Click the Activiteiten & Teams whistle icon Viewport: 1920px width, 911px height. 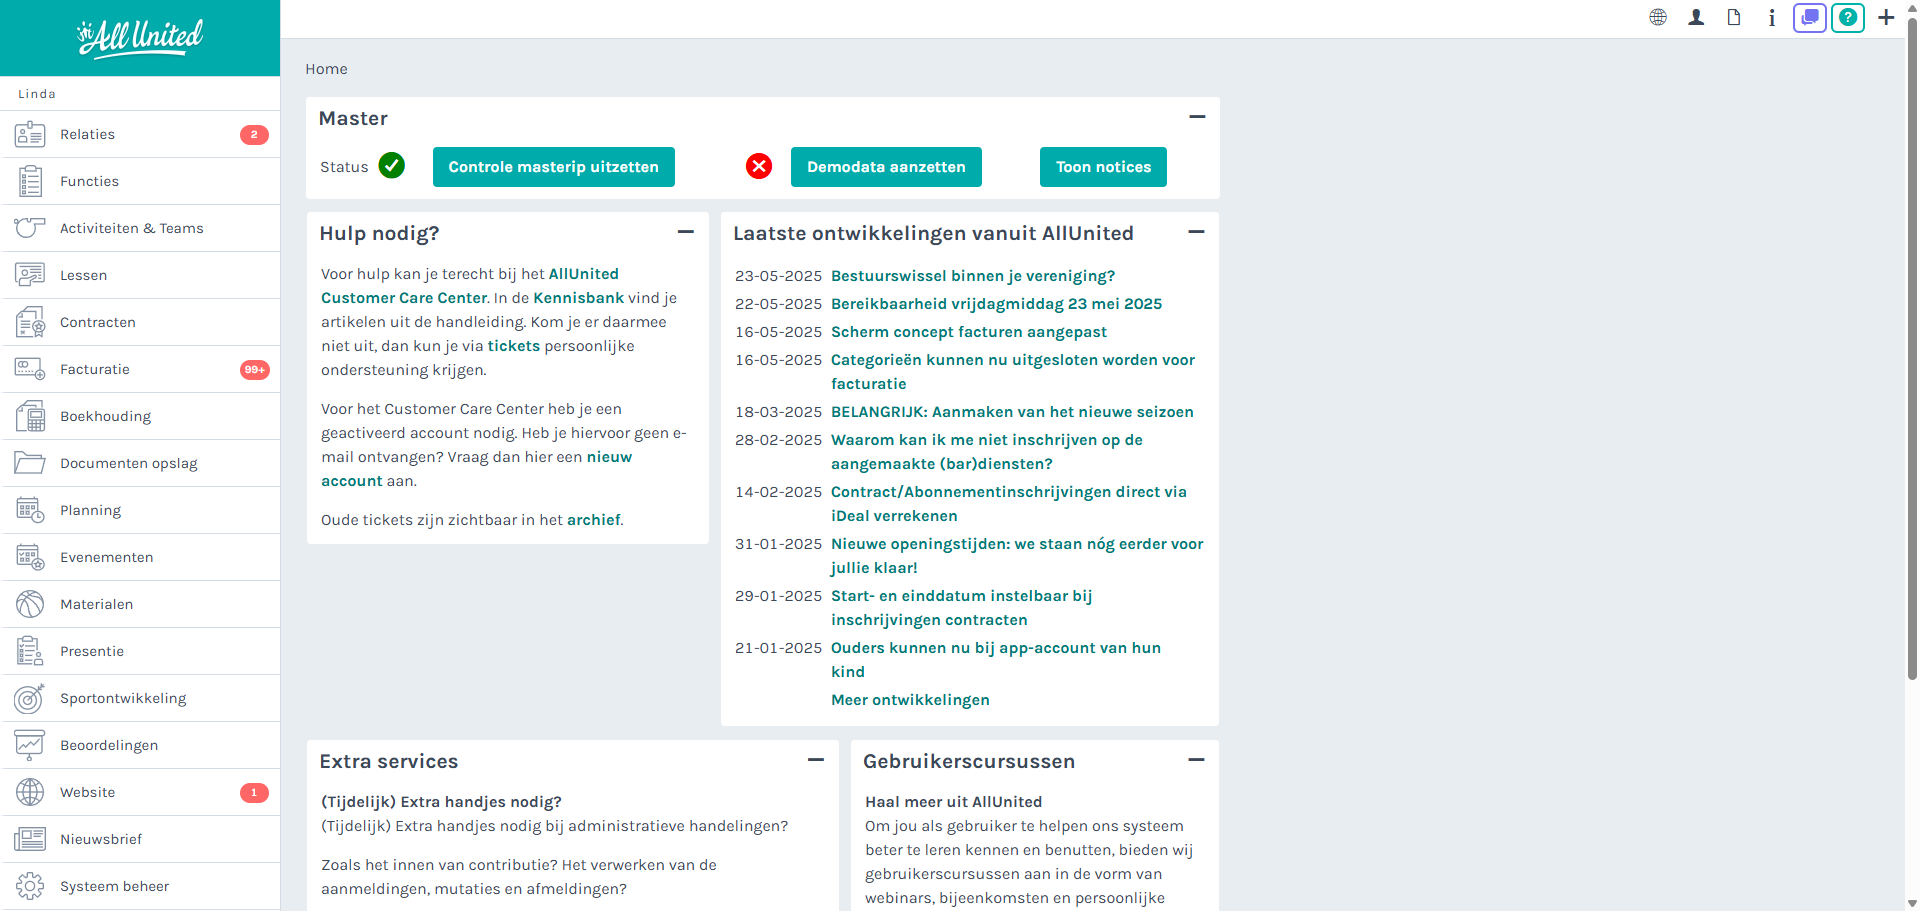30,228
